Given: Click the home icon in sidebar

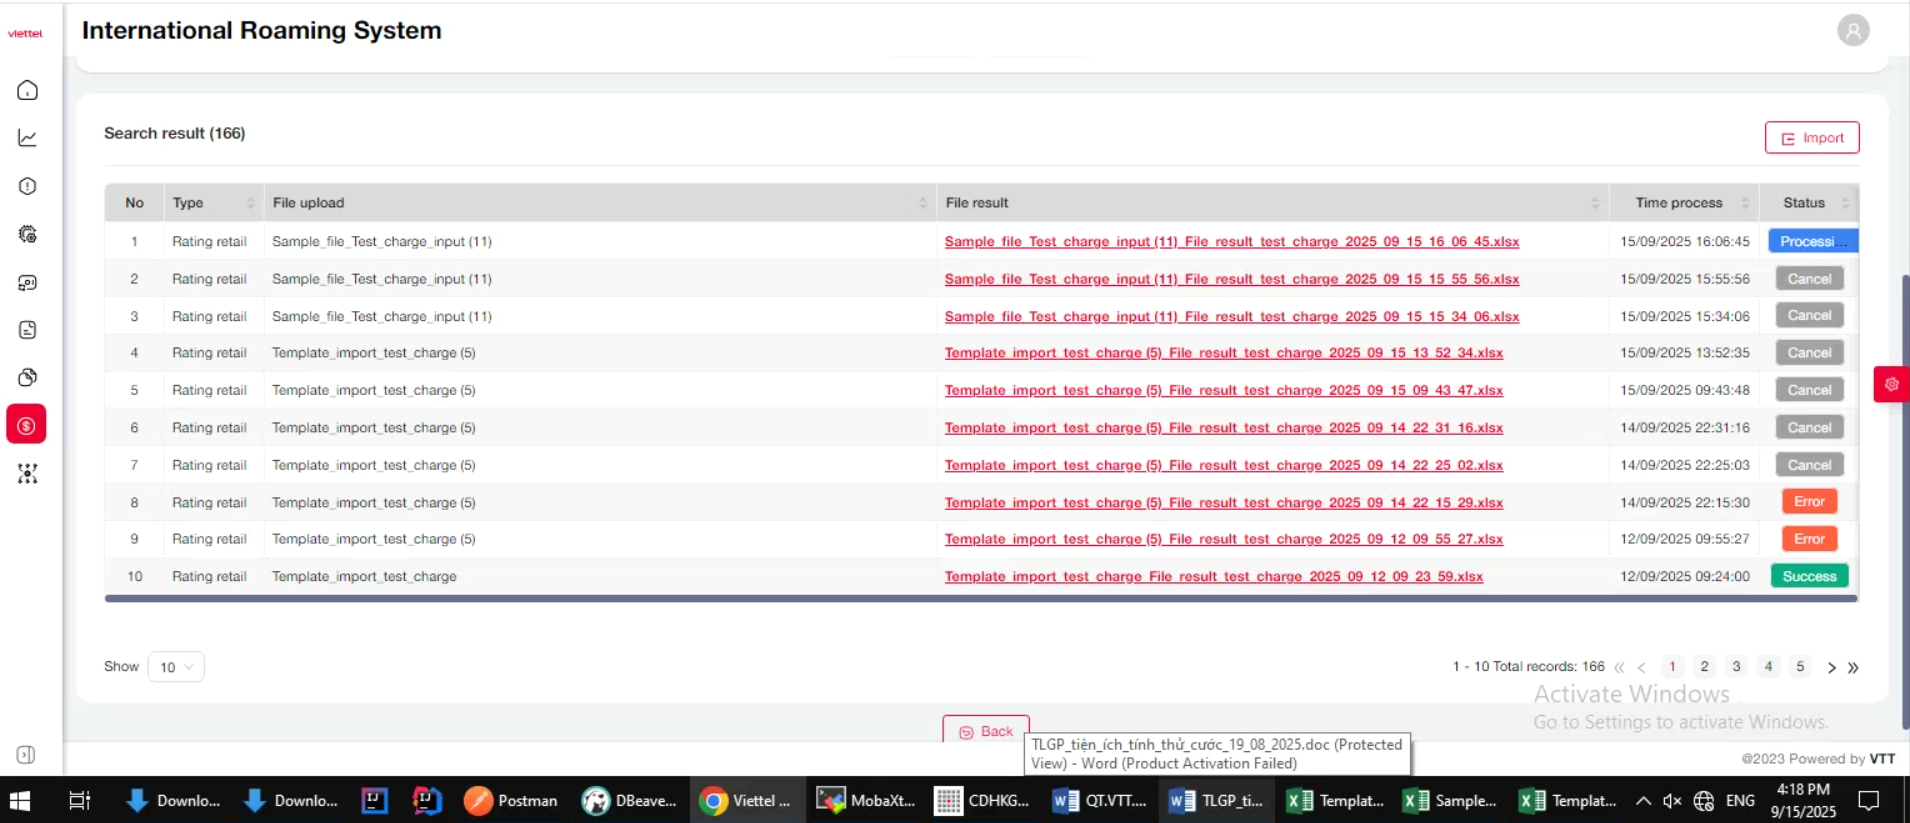Looking at the screenshot, I should click(x=28, y=90).
